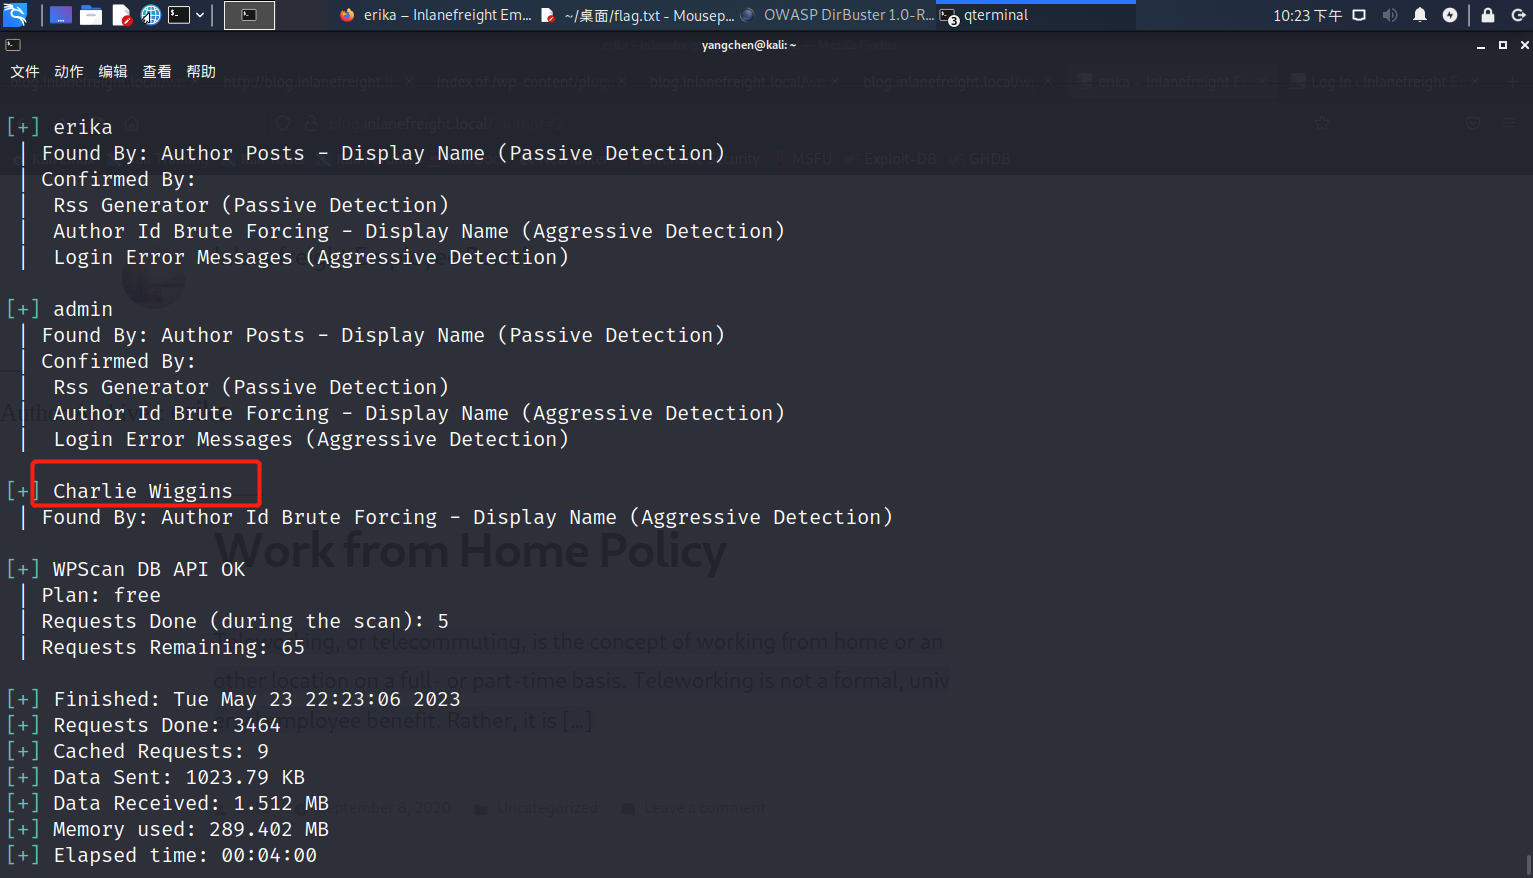Switch to flag.txt Mousepad window

click(x=638, y=15)
